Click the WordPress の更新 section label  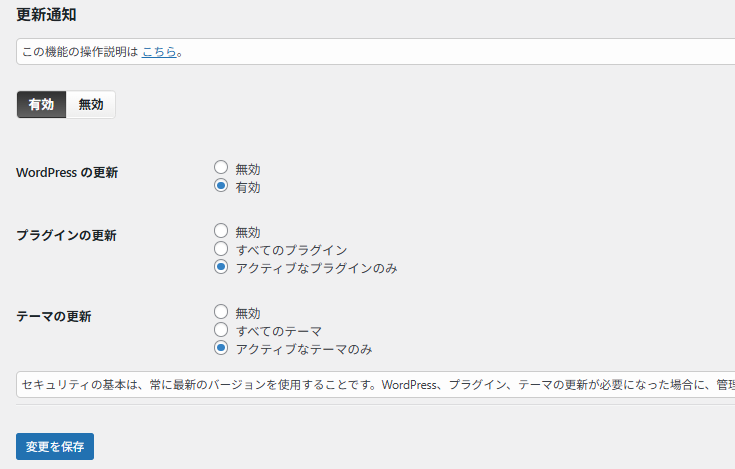[67, 172]
